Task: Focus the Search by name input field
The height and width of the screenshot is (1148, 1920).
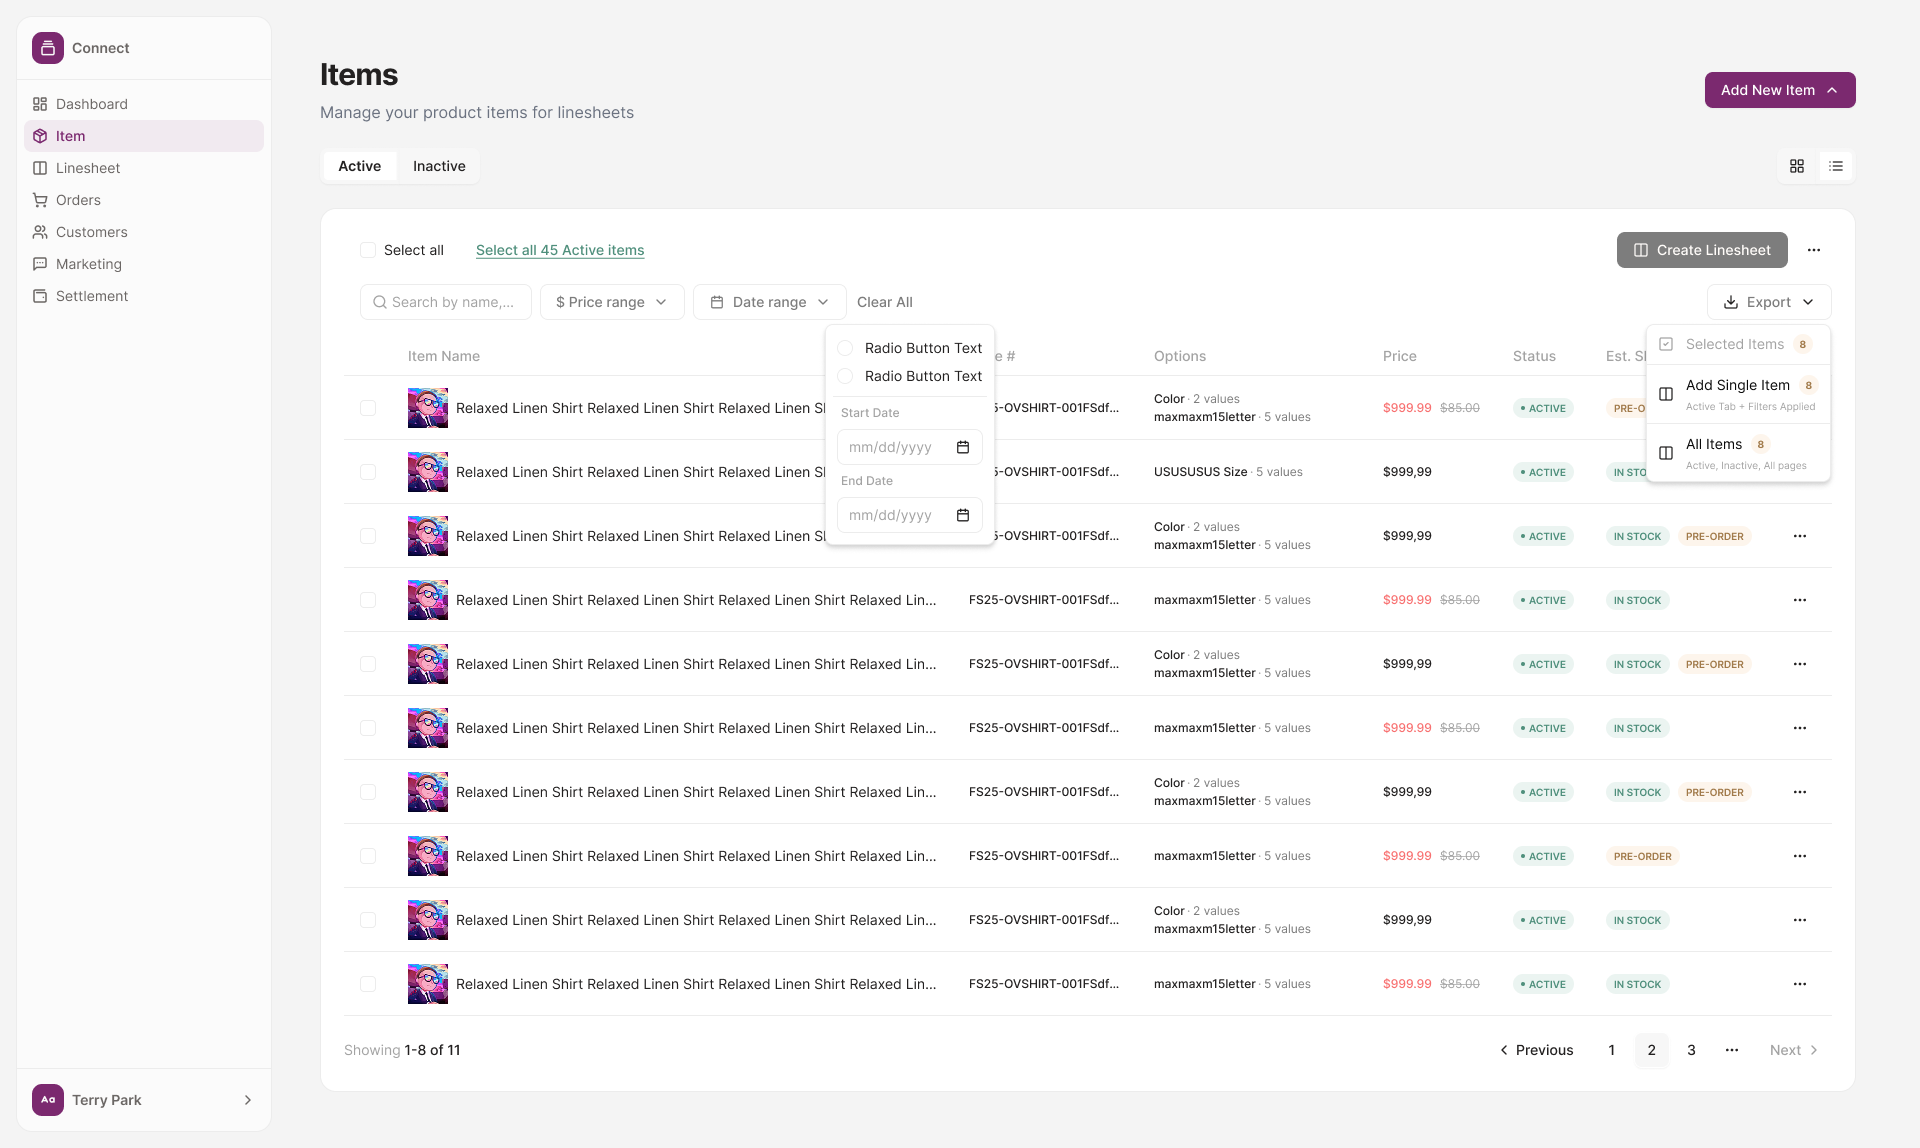Action: point(446,302)
